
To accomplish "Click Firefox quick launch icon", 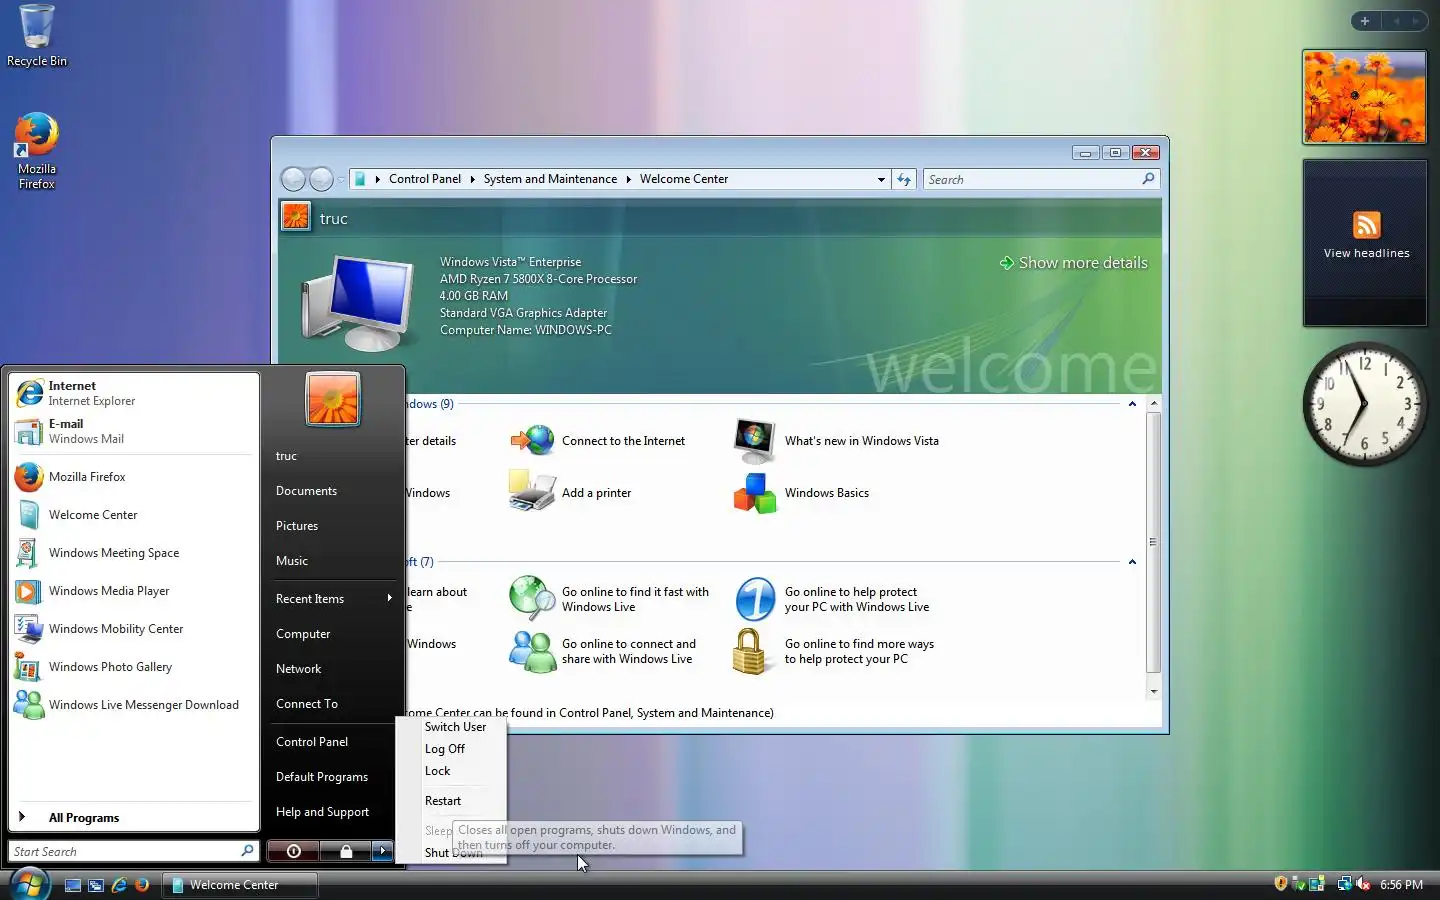I will click(142, 885).
